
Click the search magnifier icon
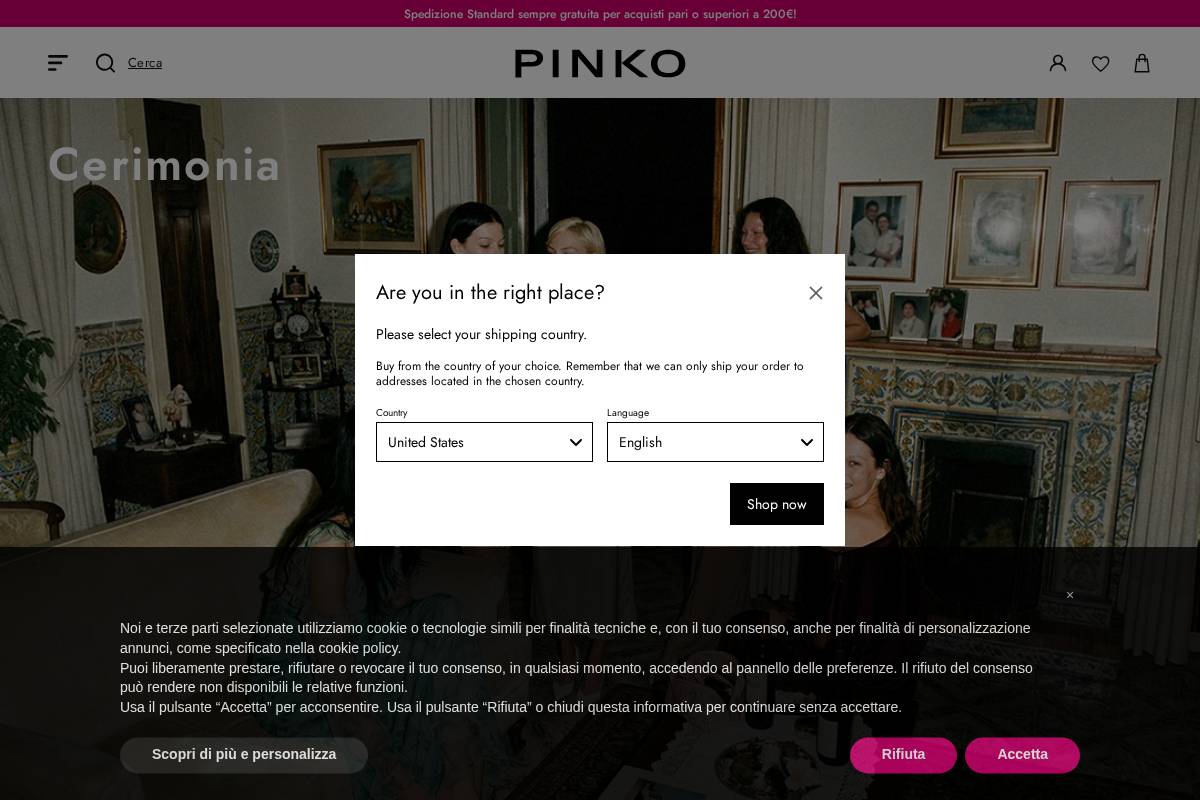click(x=105, y=62)
